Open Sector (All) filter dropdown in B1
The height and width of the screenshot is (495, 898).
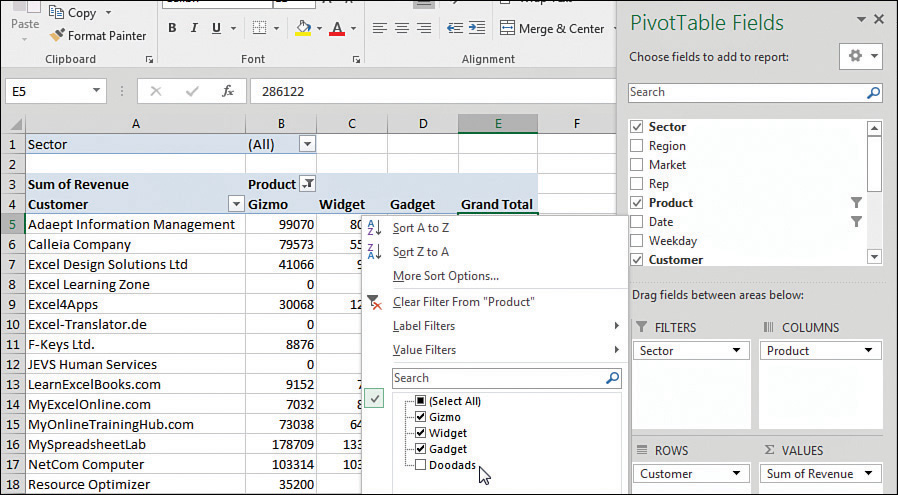click(308, 144)
